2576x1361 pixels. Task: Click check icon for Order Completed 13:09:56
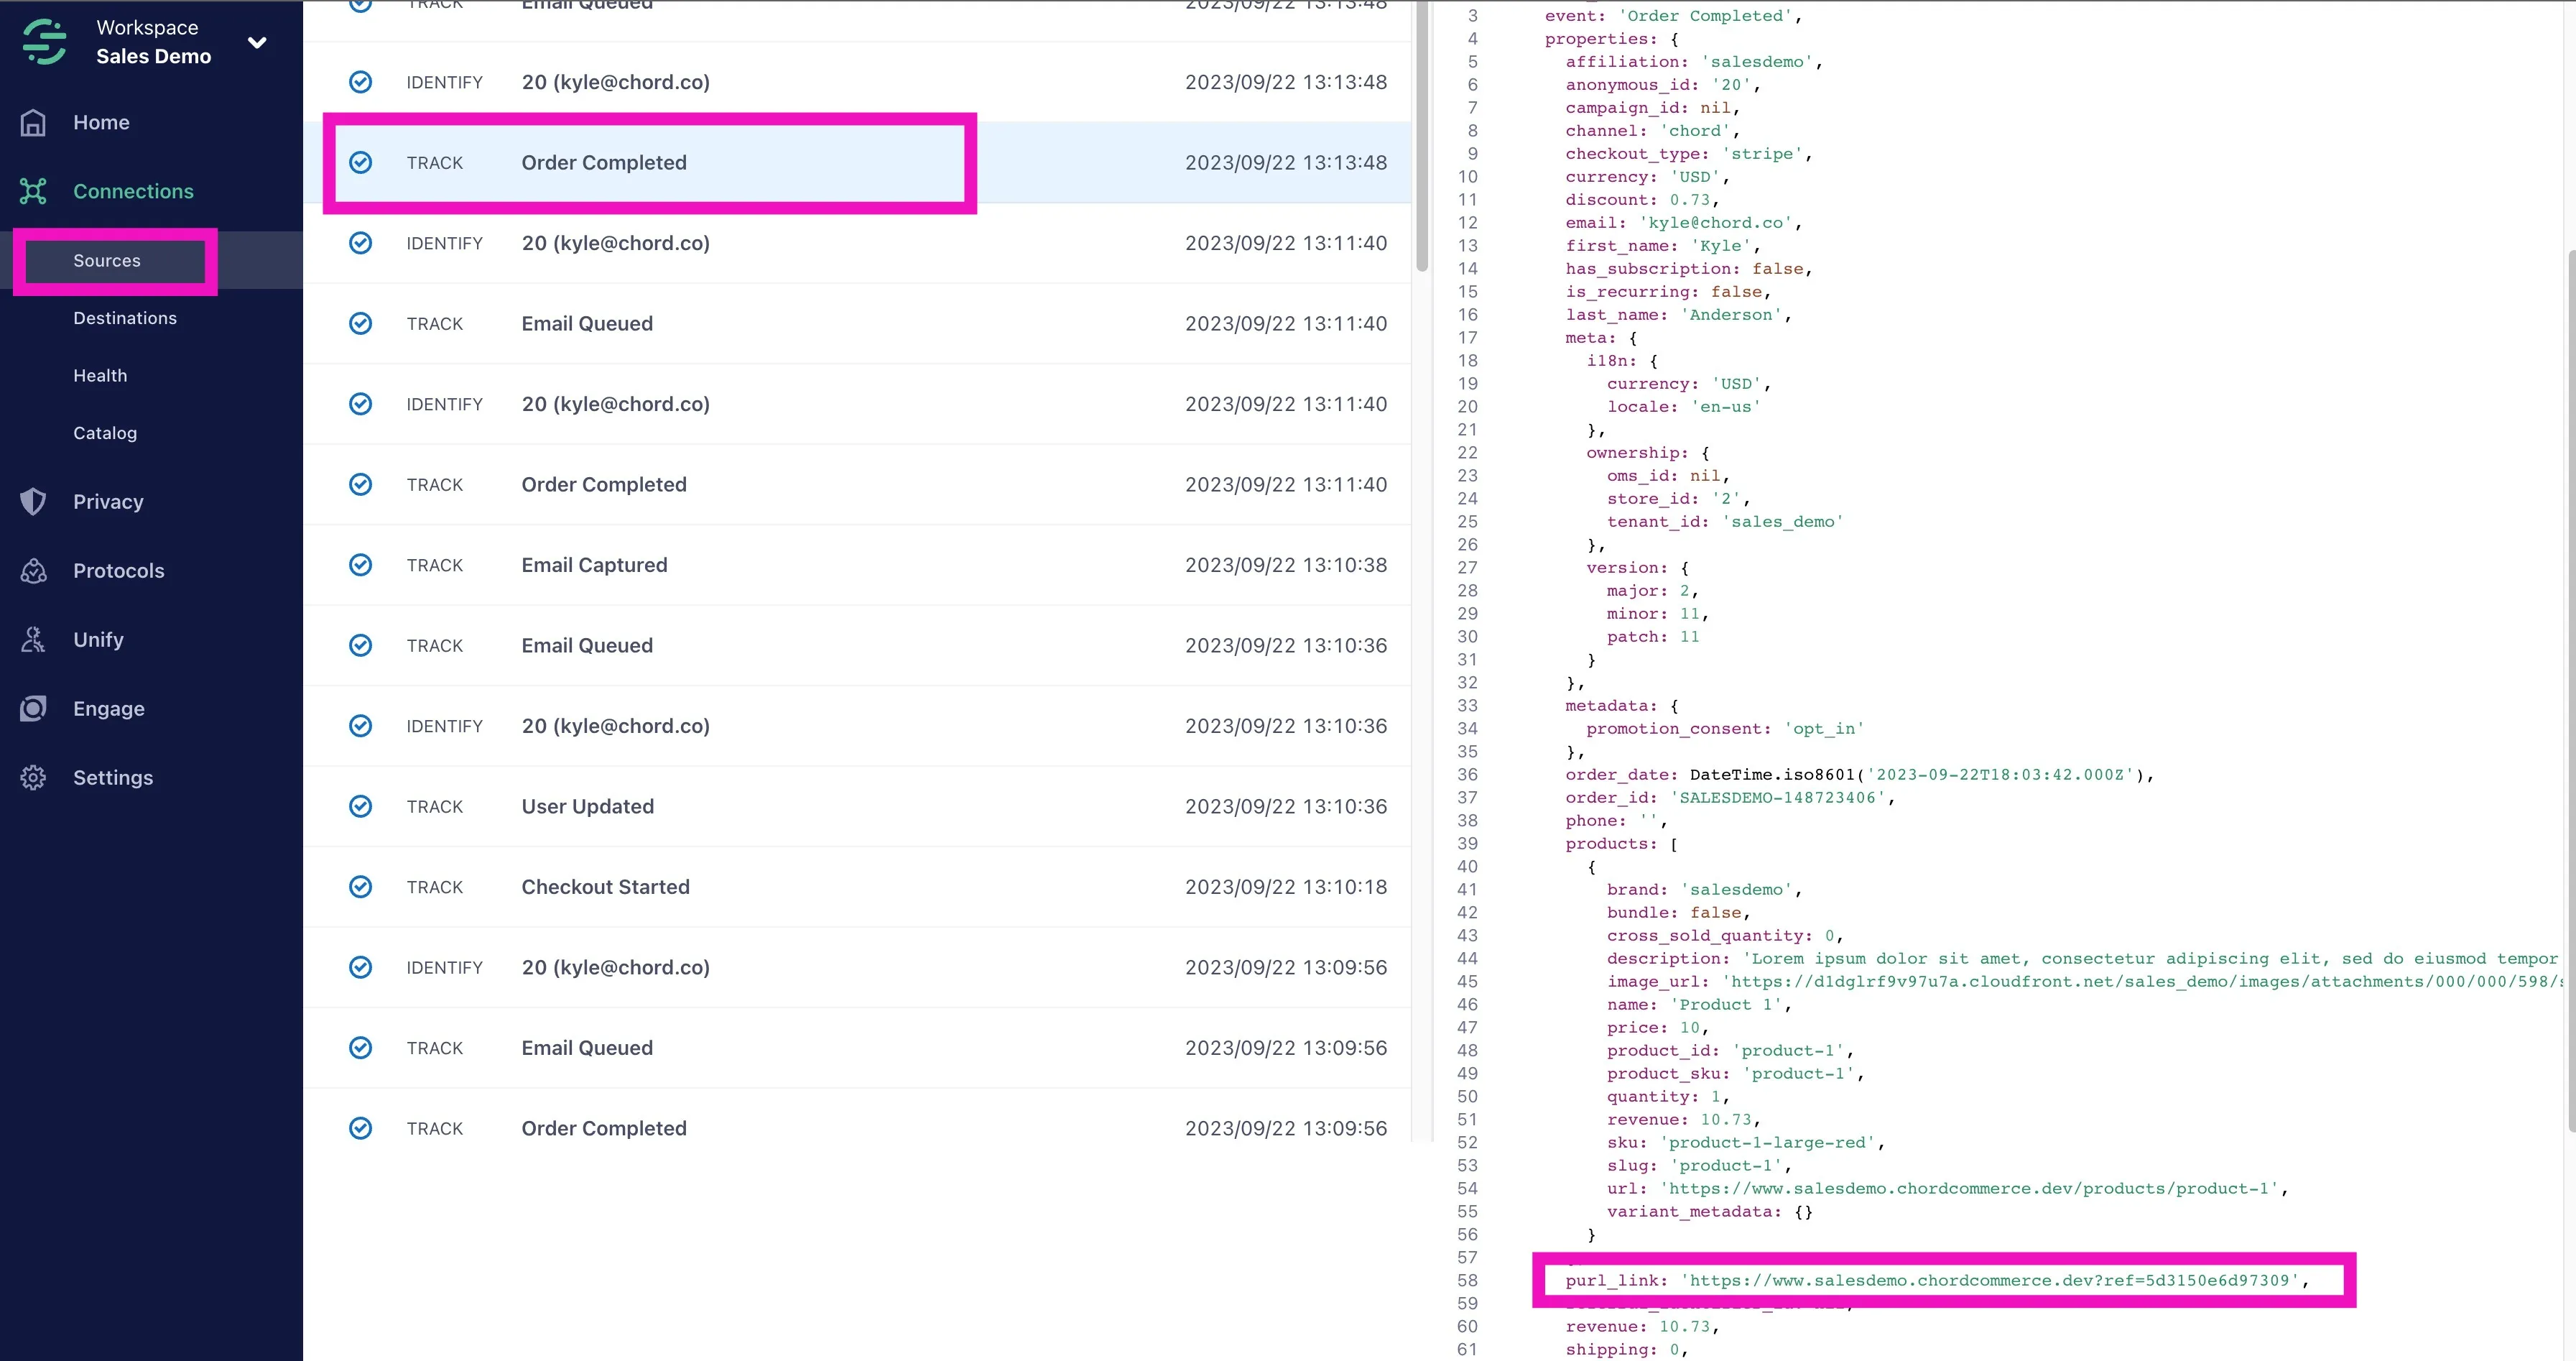(x=360, y=1128)
